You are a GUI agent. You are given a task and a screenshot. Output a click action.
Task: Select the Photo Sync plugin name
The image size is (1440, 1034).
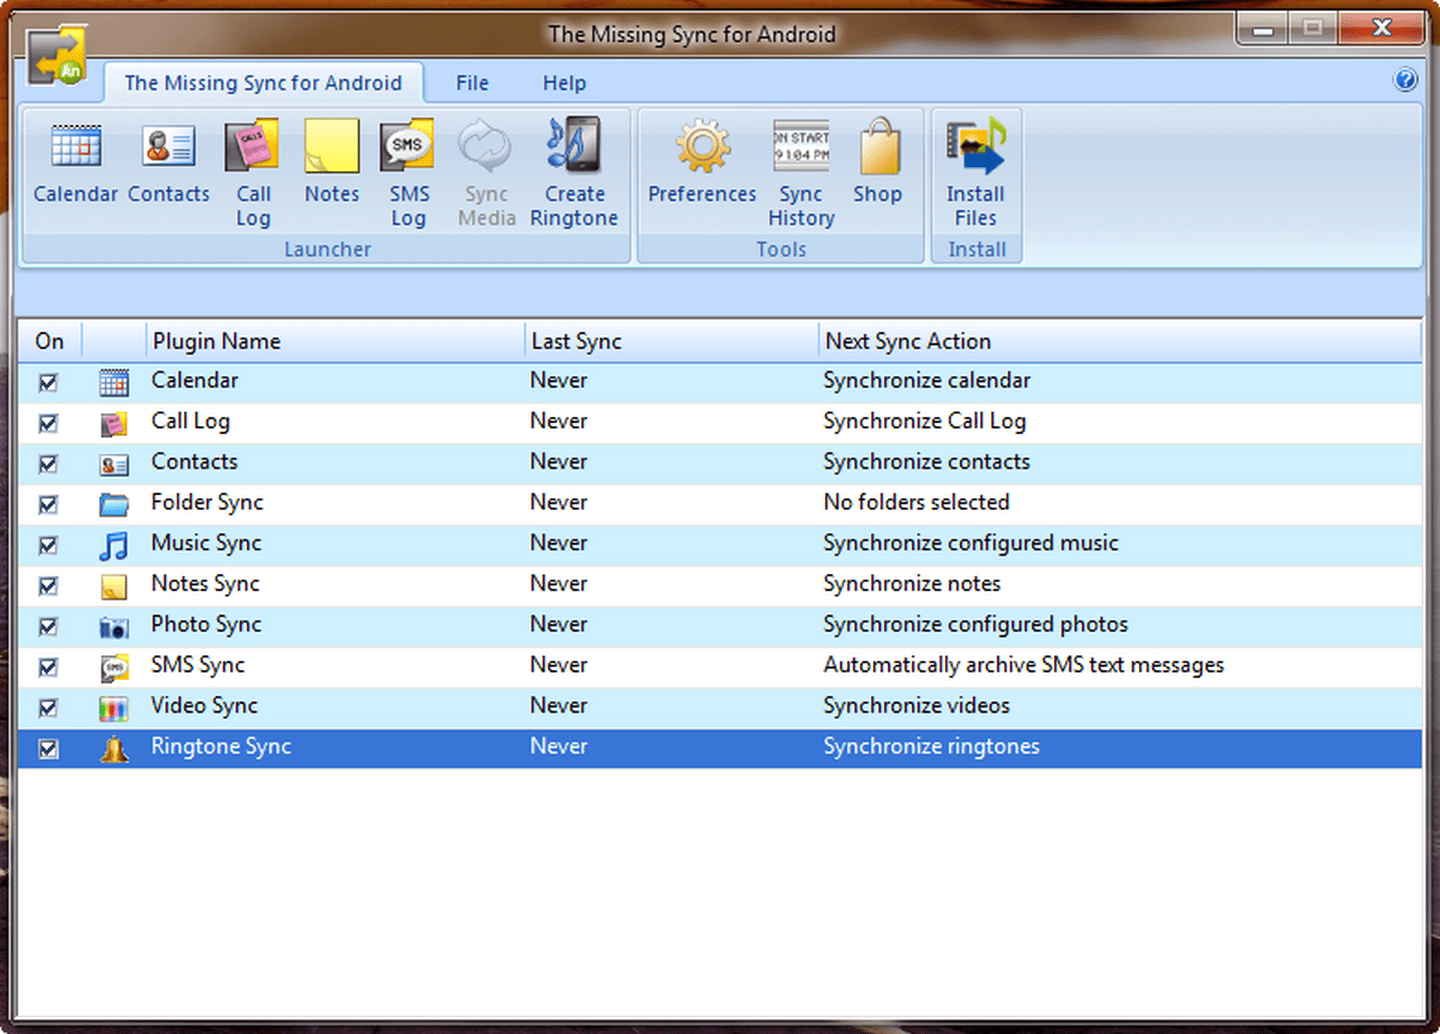click(x=206, y=625)
